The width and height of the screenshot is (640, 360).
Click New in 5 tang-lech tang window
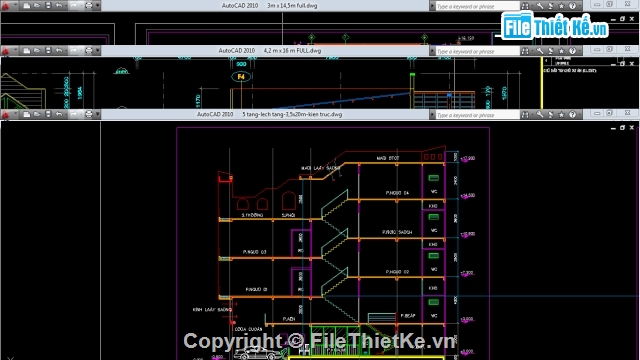tap(27, 114)
